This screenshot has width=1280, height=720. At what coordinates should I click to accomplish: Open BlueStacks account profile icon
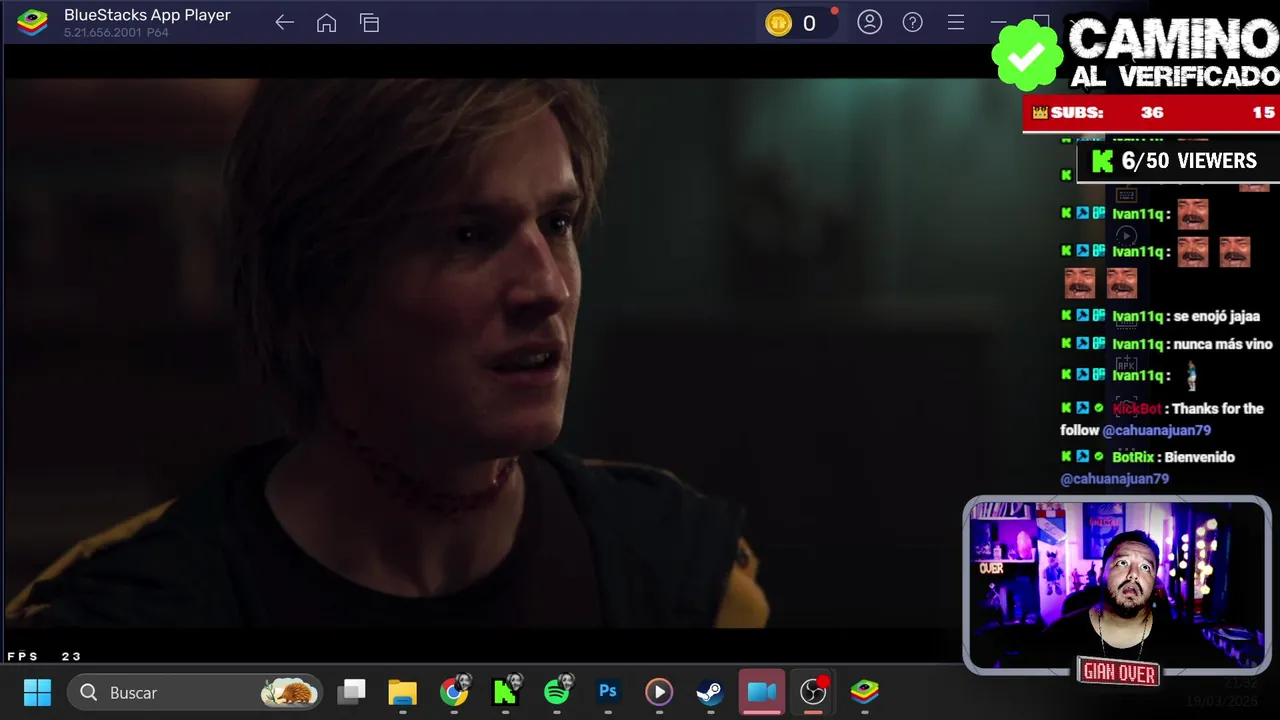click(870, 22)
